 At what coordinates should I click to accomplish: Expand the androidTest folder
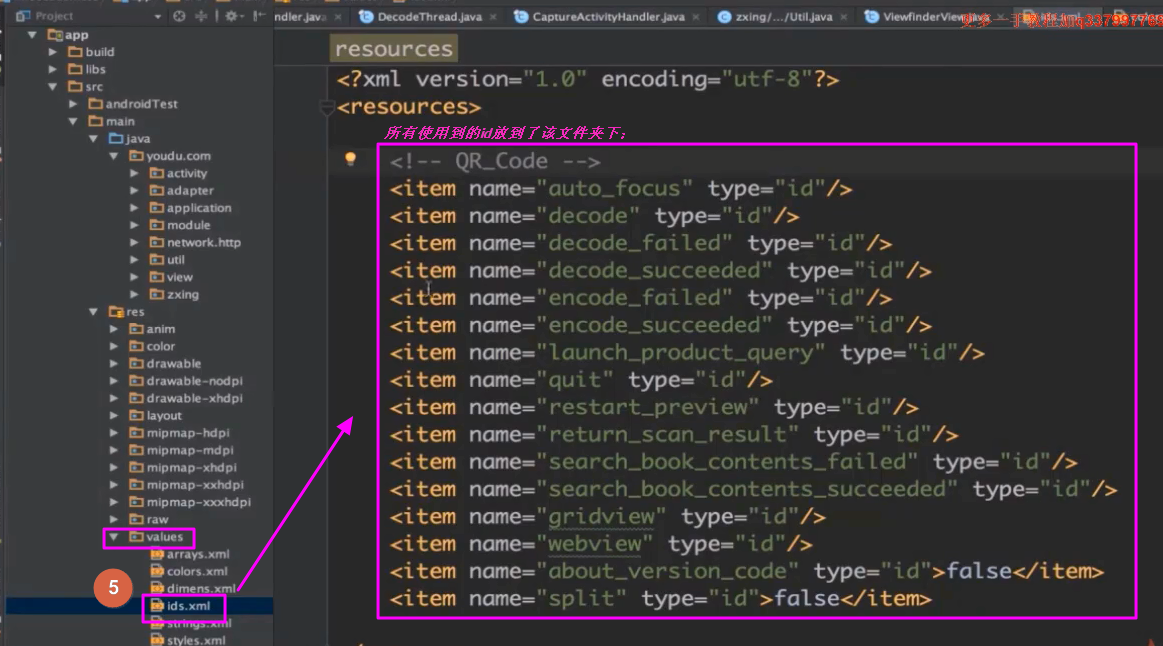pos(74,104)
